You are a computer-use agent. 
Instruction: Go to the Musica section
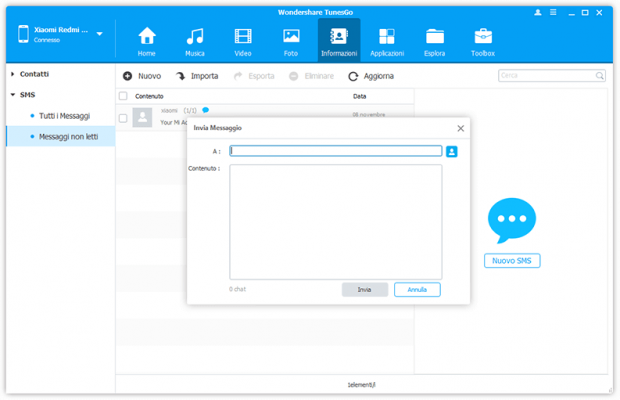click(x=195, y=41)
